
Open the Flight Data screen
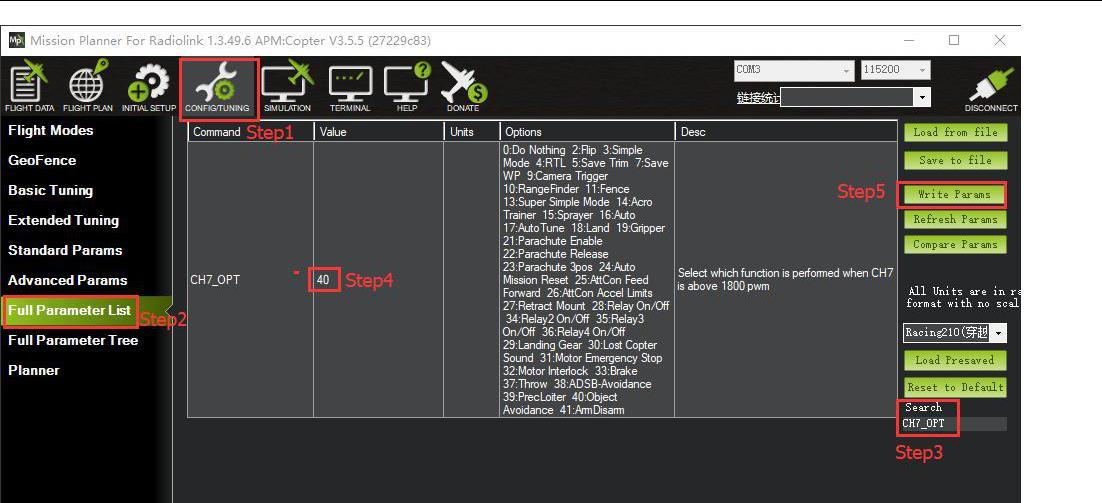tap(29, 86)
